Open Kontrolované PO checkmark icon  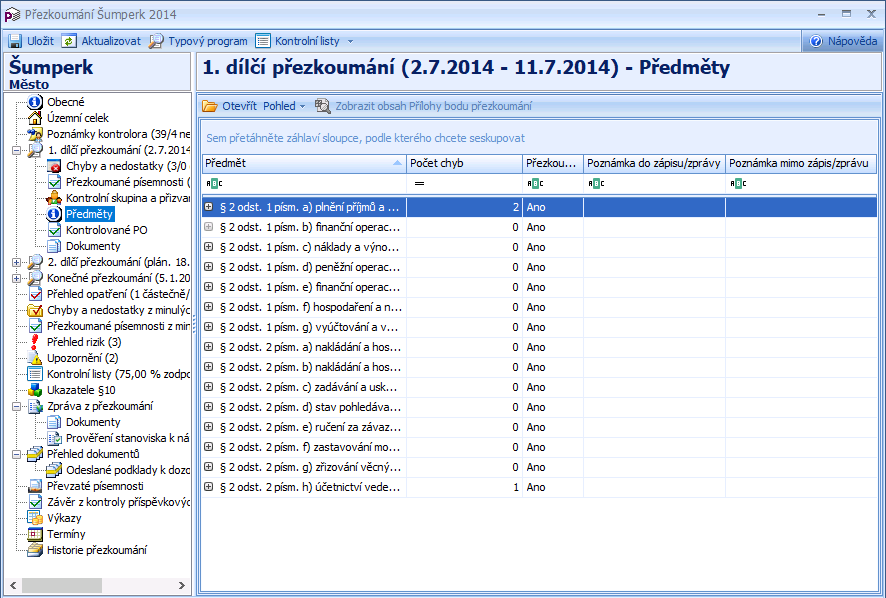coord(54,230)
